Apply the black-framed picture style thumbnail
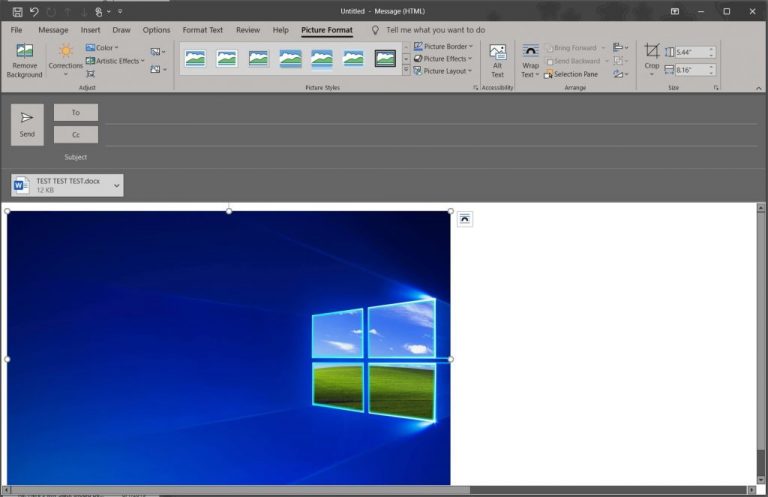 385,59
